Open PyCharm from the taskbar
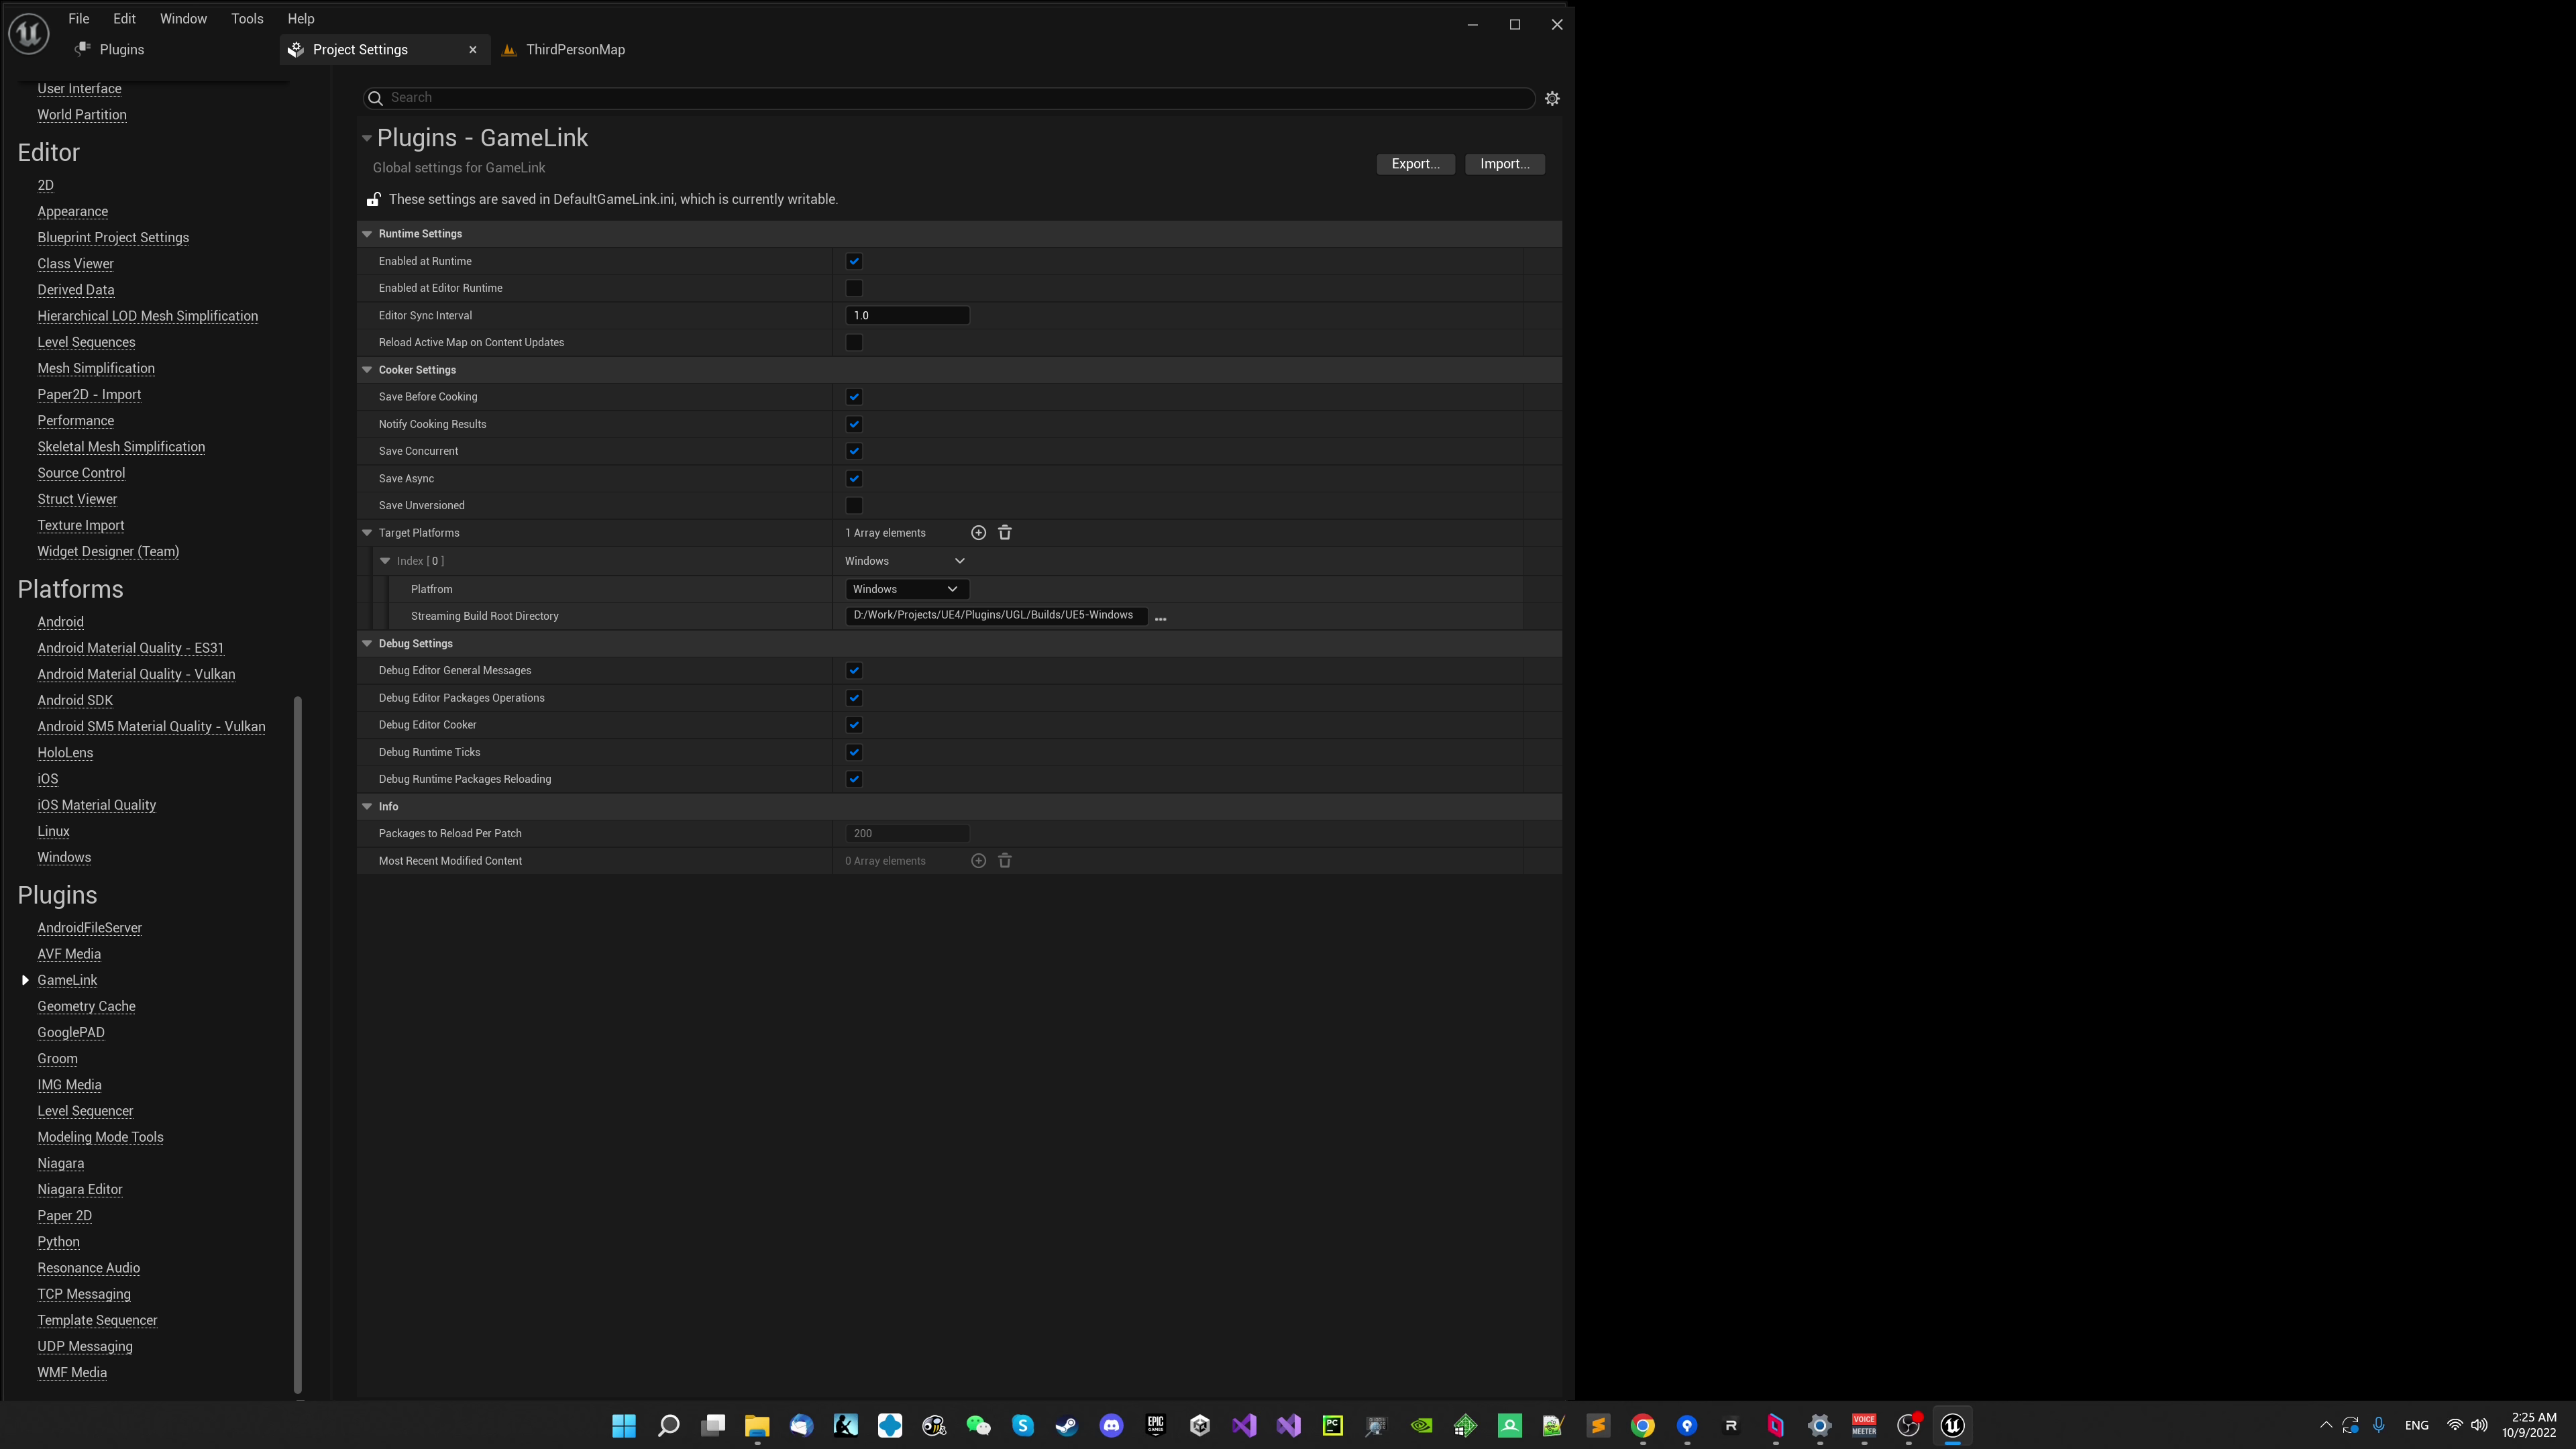This screenshot has width=2576, height=1449. (x=1332, y=1425)
